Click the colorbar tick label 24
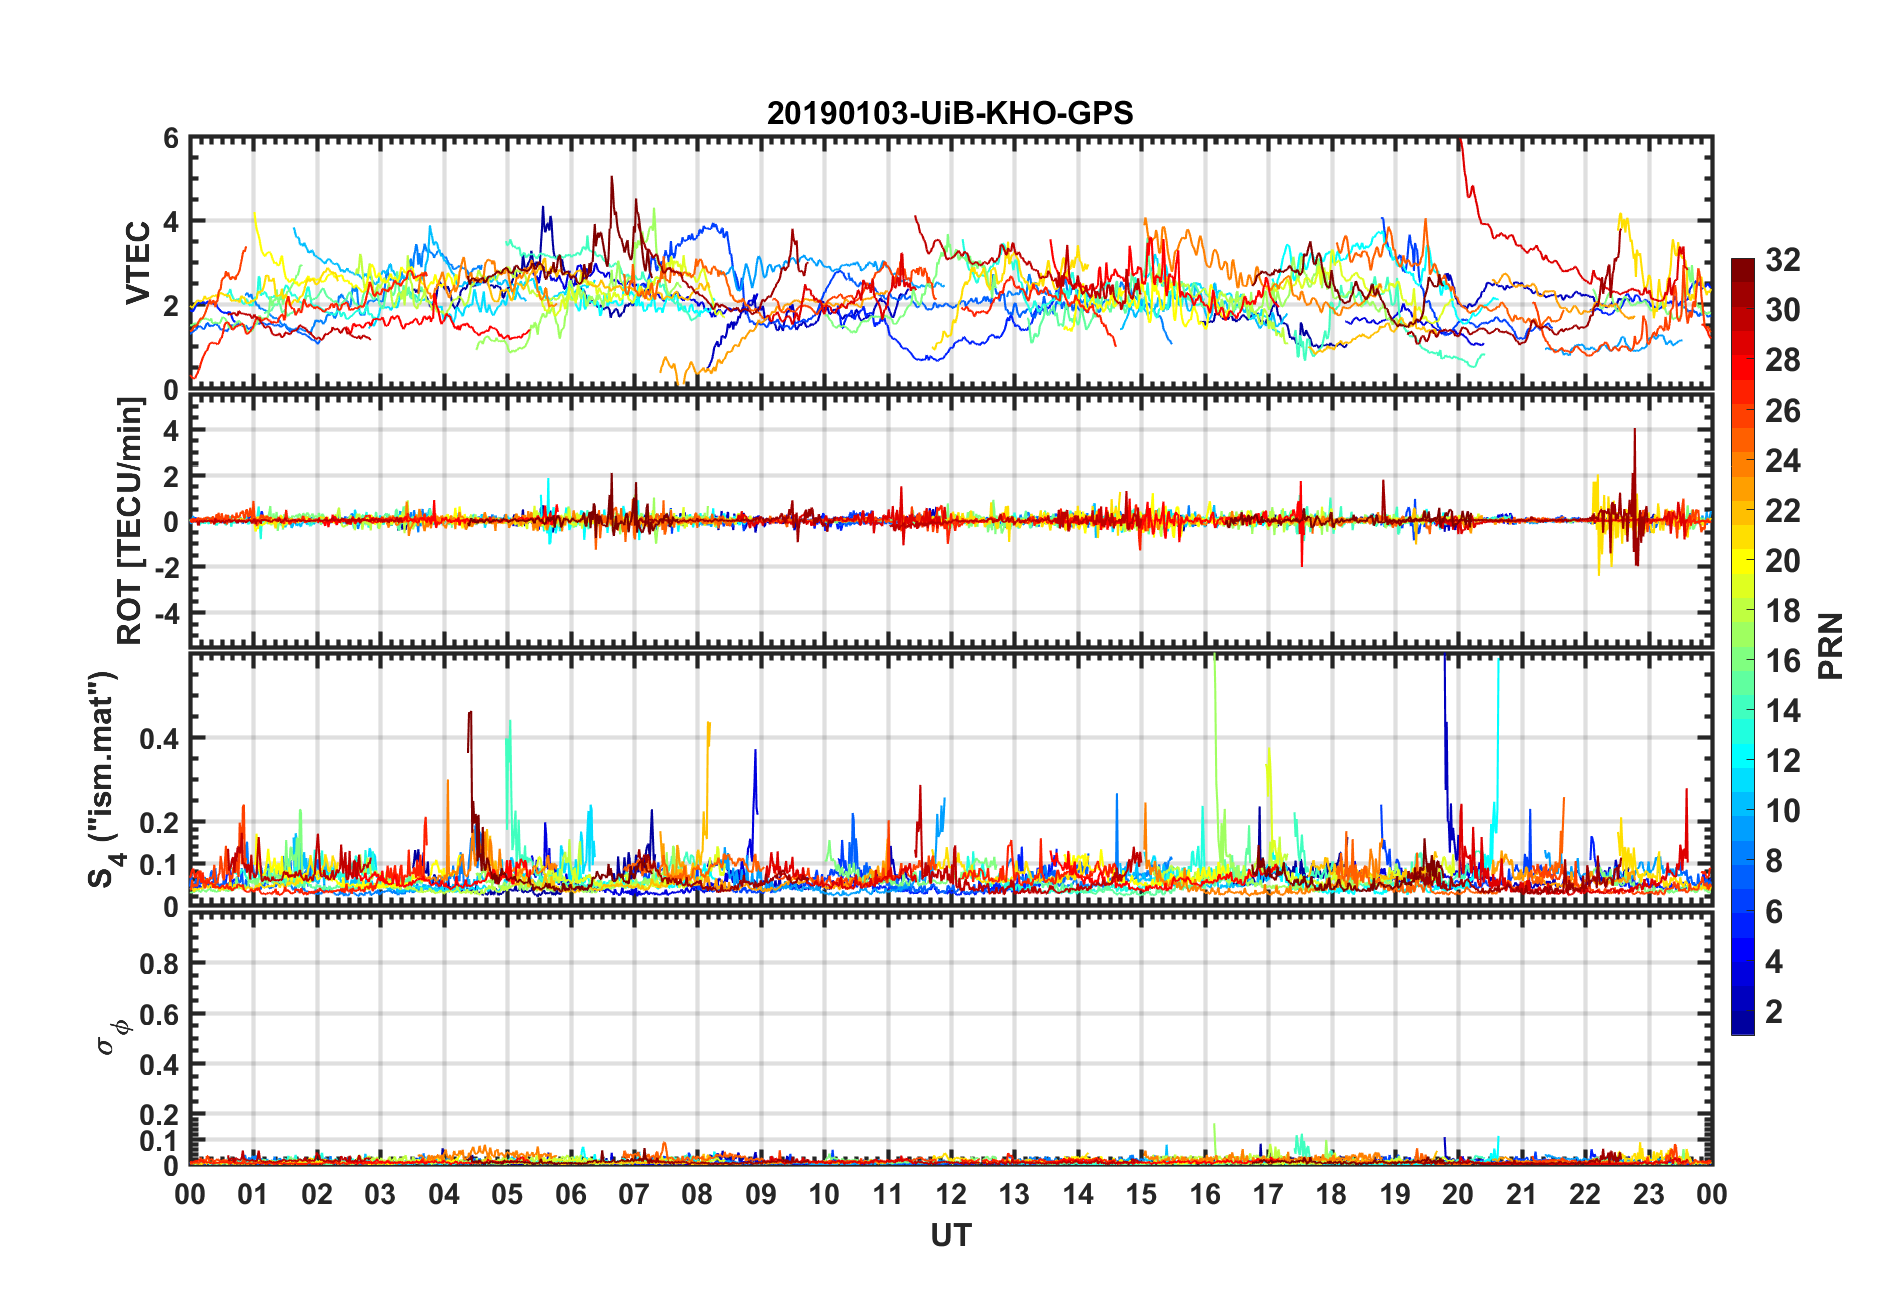The height and width of the screenshot is (1292, 1902). pos(1783,460)
